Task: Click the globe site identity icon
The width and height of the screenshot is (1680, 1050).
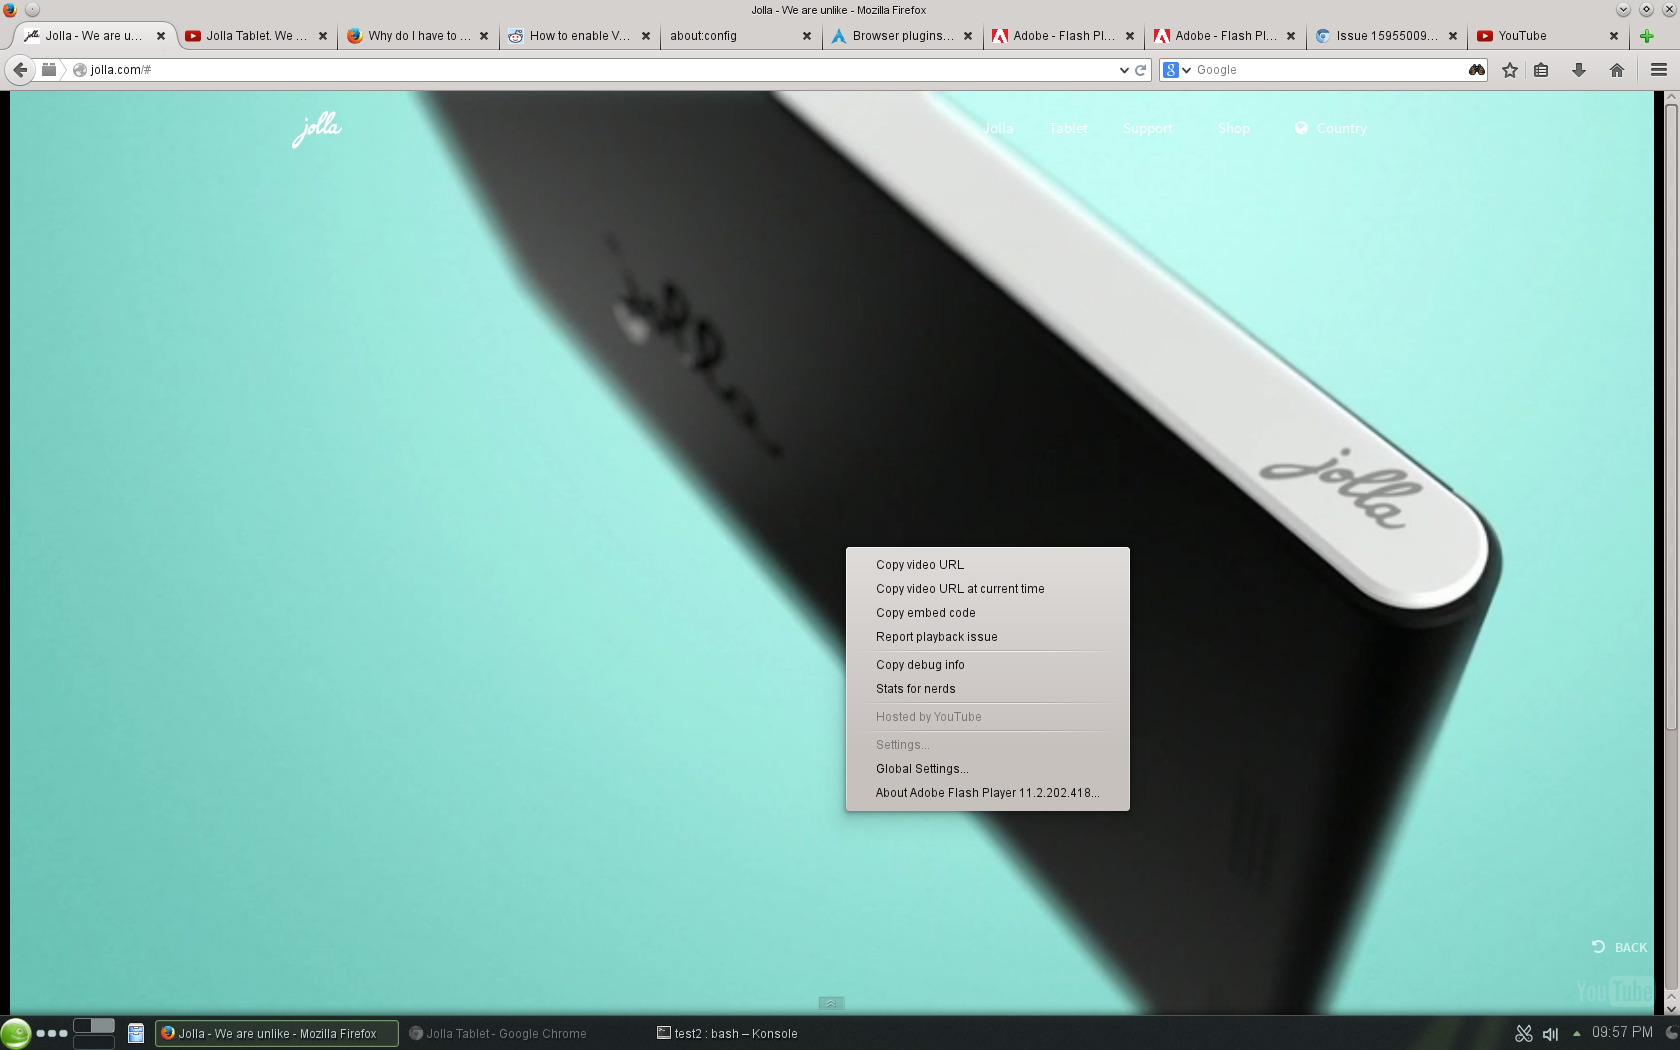Action: (80, 70)
